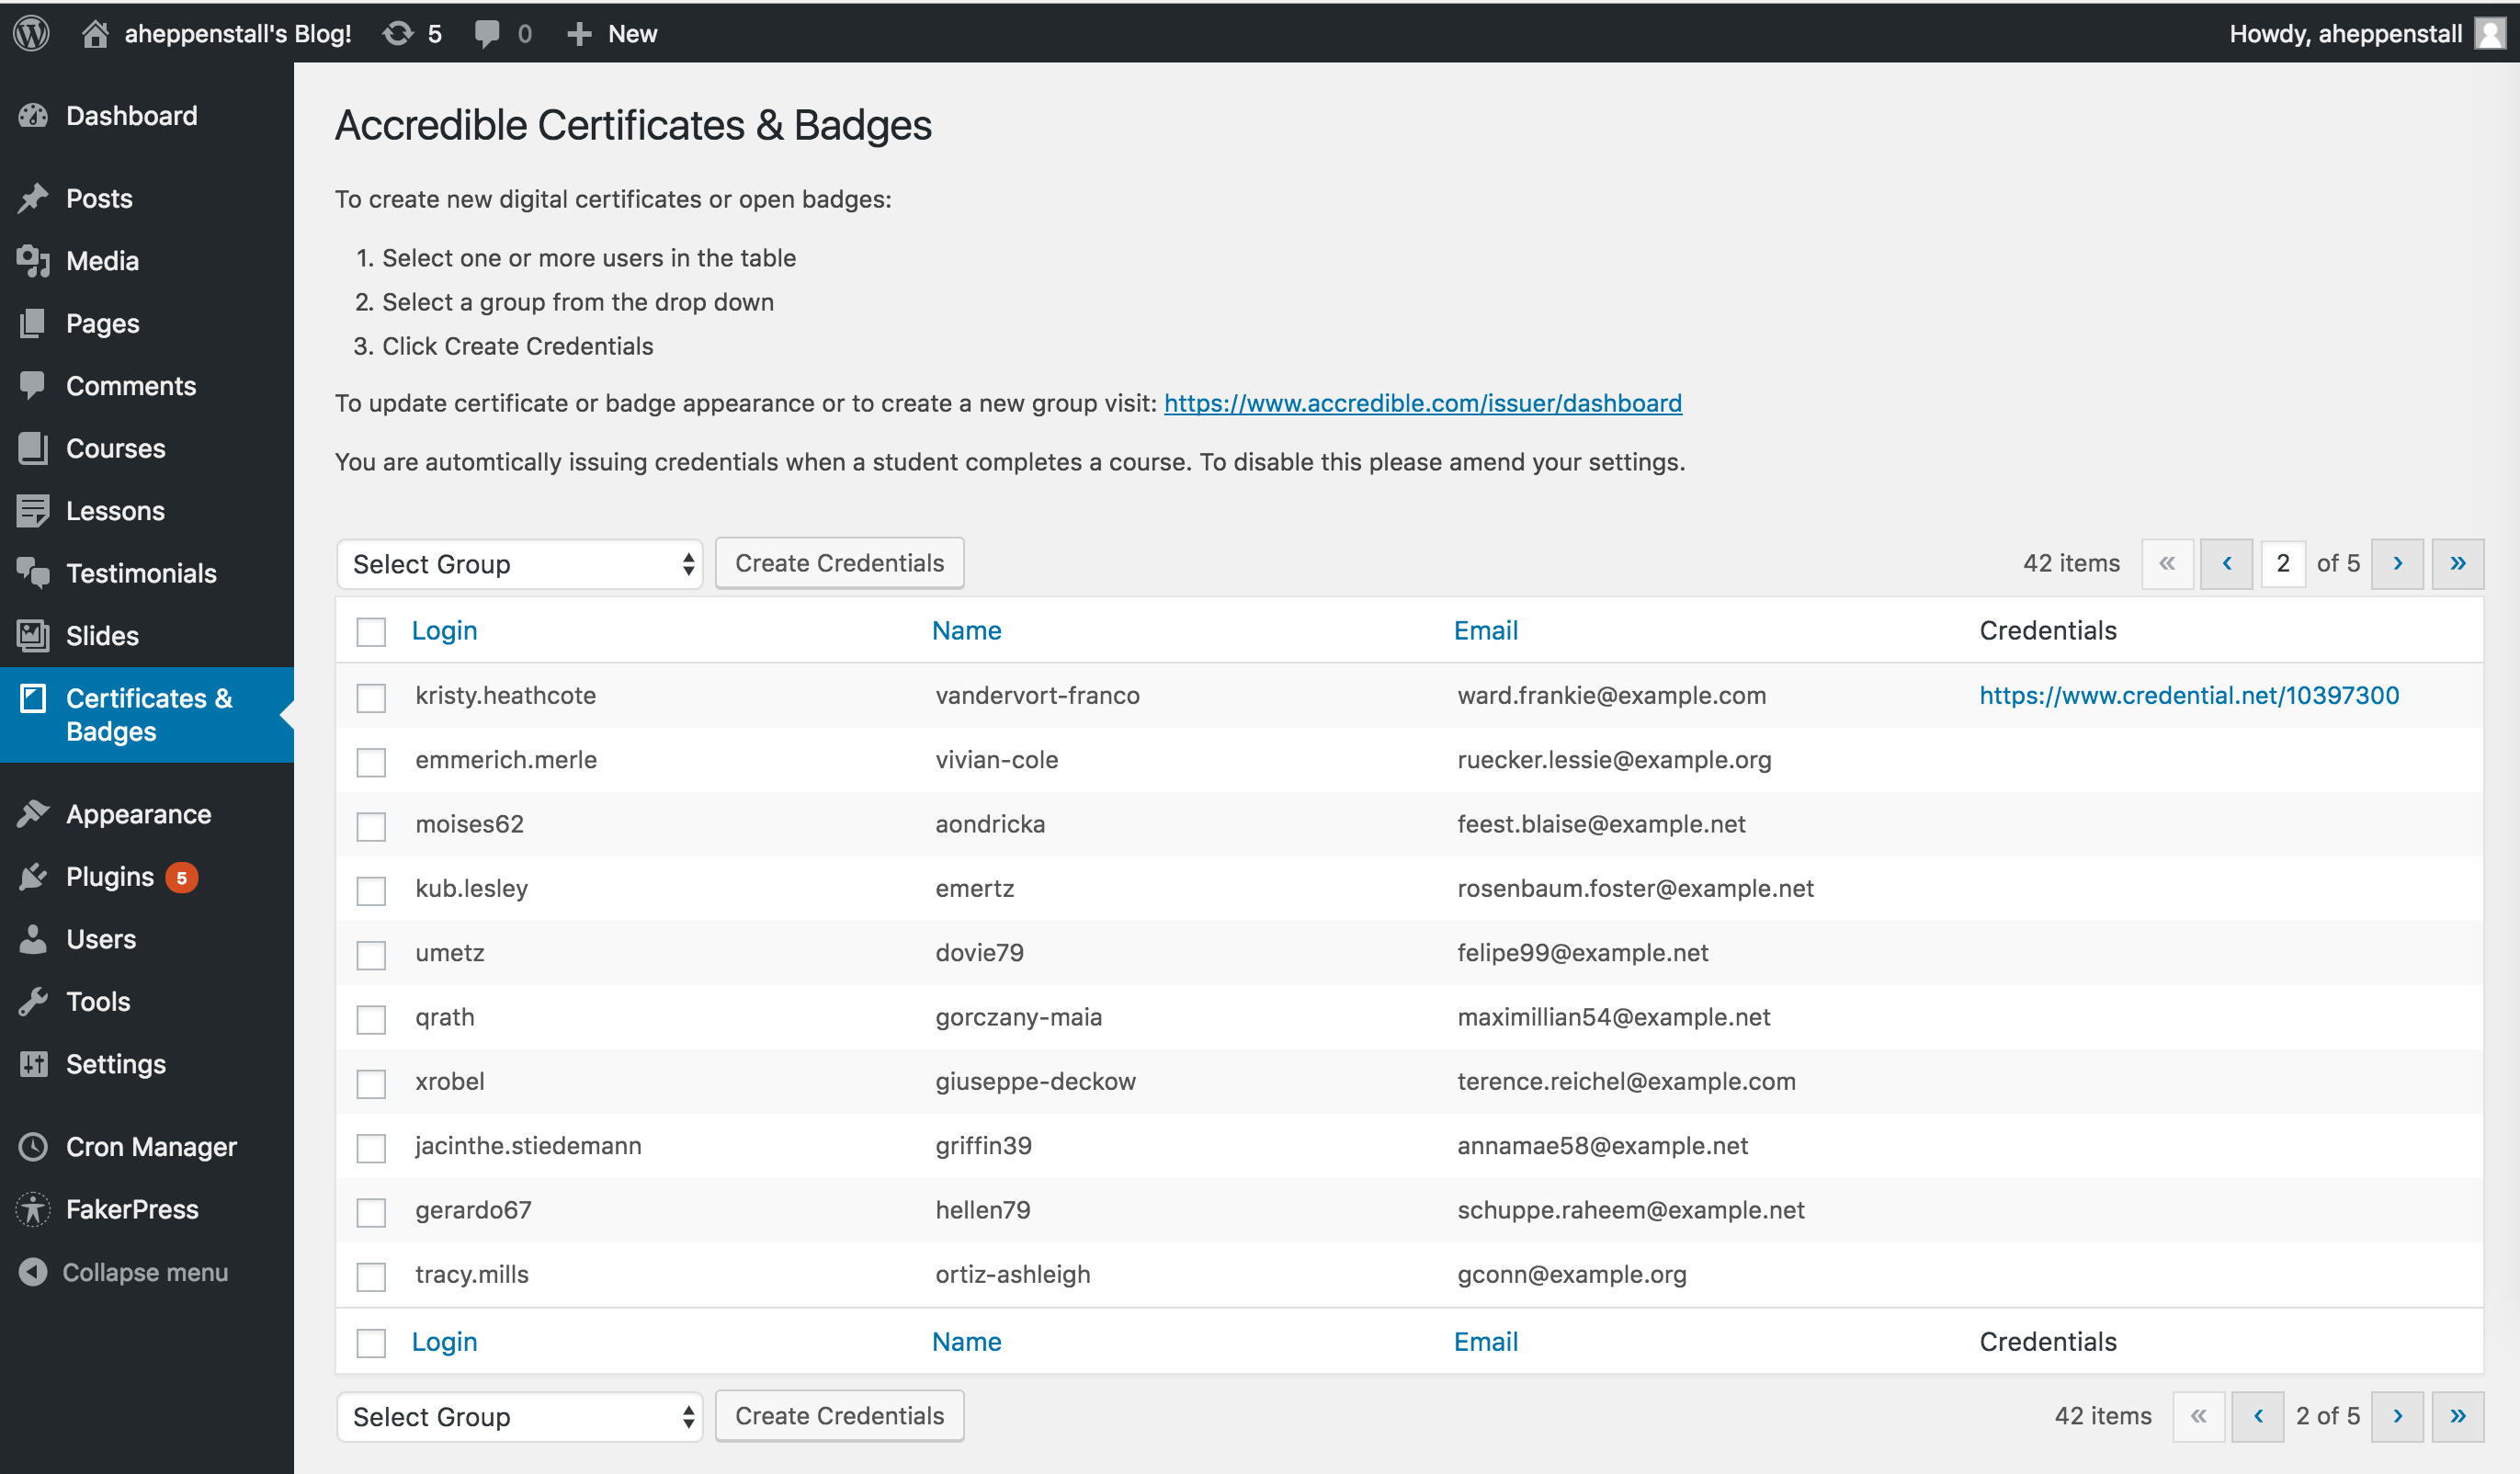The height and width of the screenshot is (1474, 2520).
Task: Click the FakerPress sidebar icon
Action: click(33, 1209)
